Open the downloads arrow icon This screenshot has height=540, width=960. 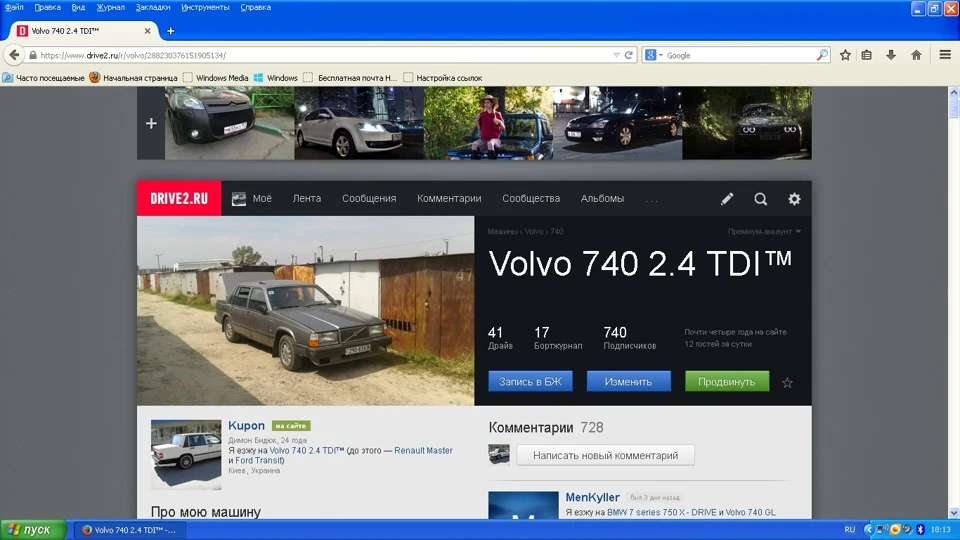point(891,55)
